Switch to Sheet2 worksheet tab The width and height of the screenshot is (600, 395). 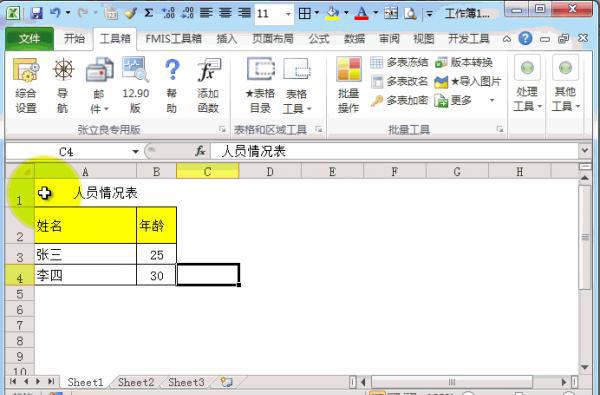(136, 382)
